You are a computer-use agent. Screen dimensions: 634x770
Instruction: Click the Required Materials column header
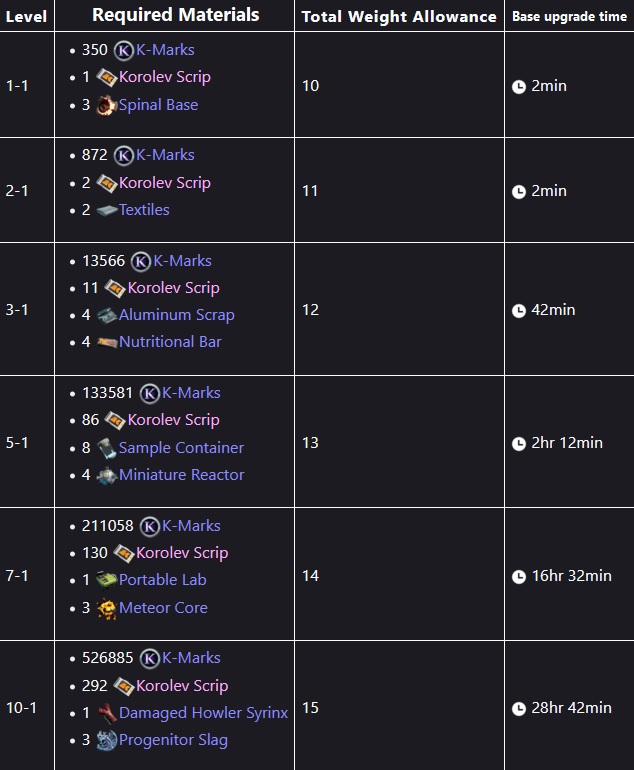[175, 15]
